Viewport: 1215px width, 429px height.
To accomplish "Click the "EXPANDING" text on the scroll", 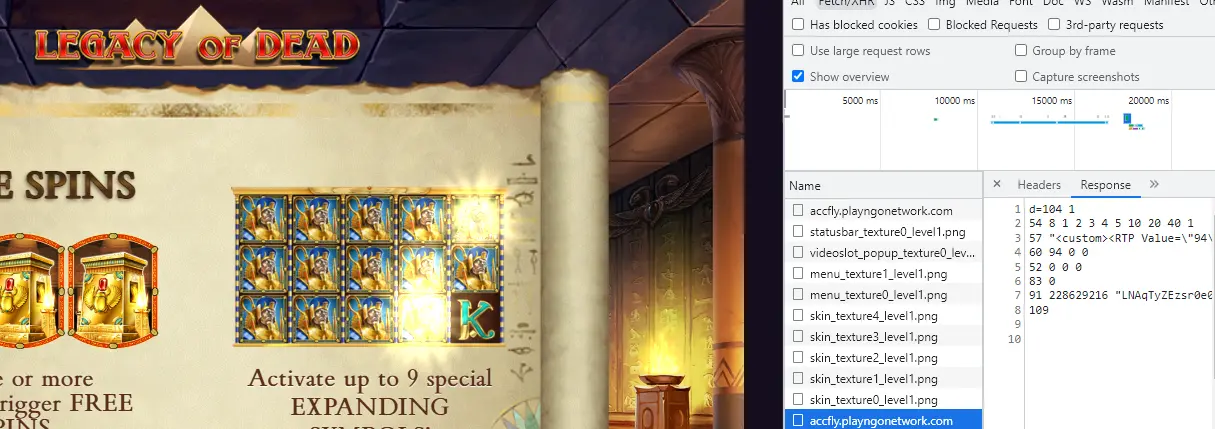I will click(370, 406).
